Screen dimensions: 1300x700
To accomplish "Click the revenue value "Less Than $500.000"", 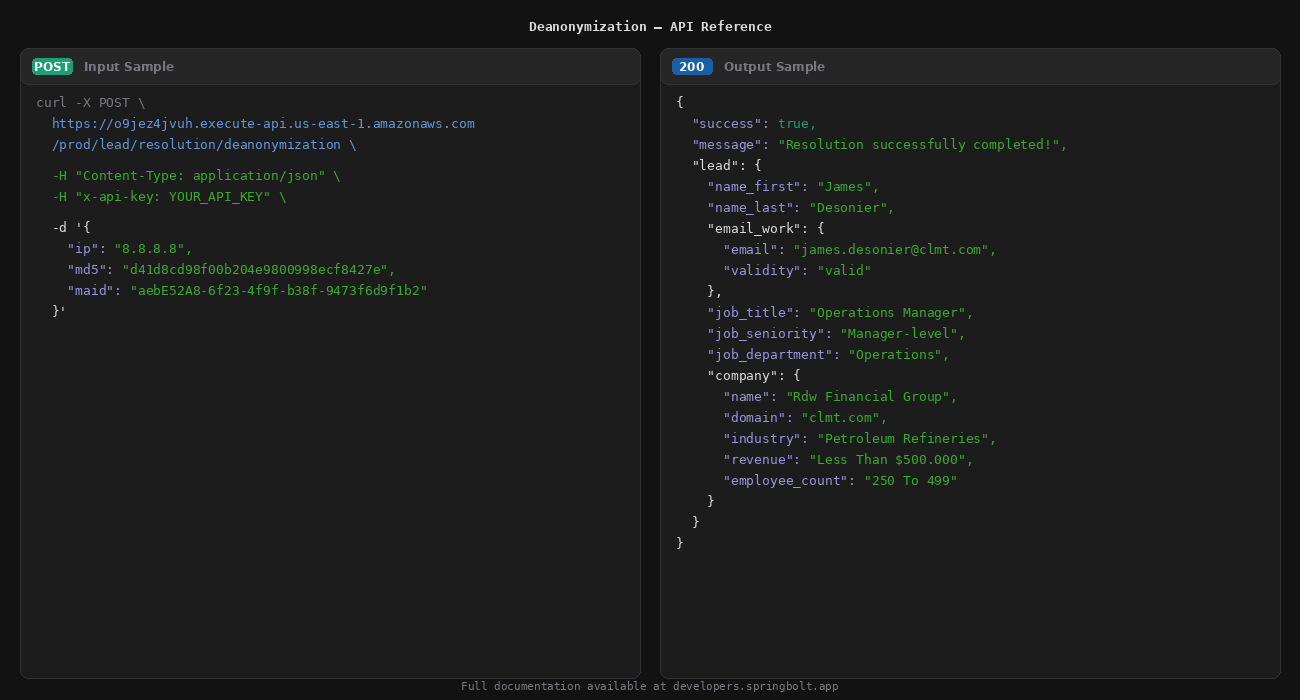I will point(891,460).
